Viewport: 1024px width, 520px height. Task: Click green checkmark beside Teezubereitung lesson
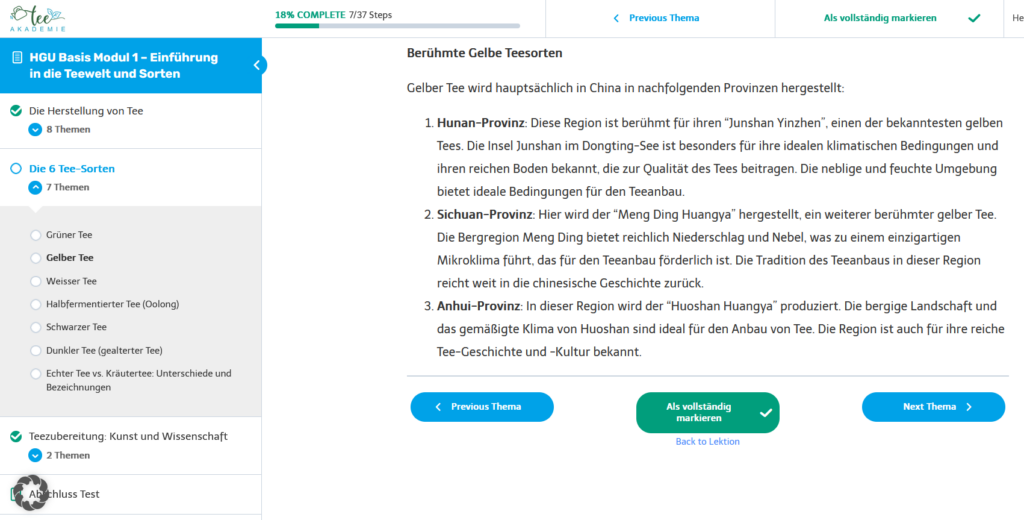pyautogui.click(x=16, y=436)
